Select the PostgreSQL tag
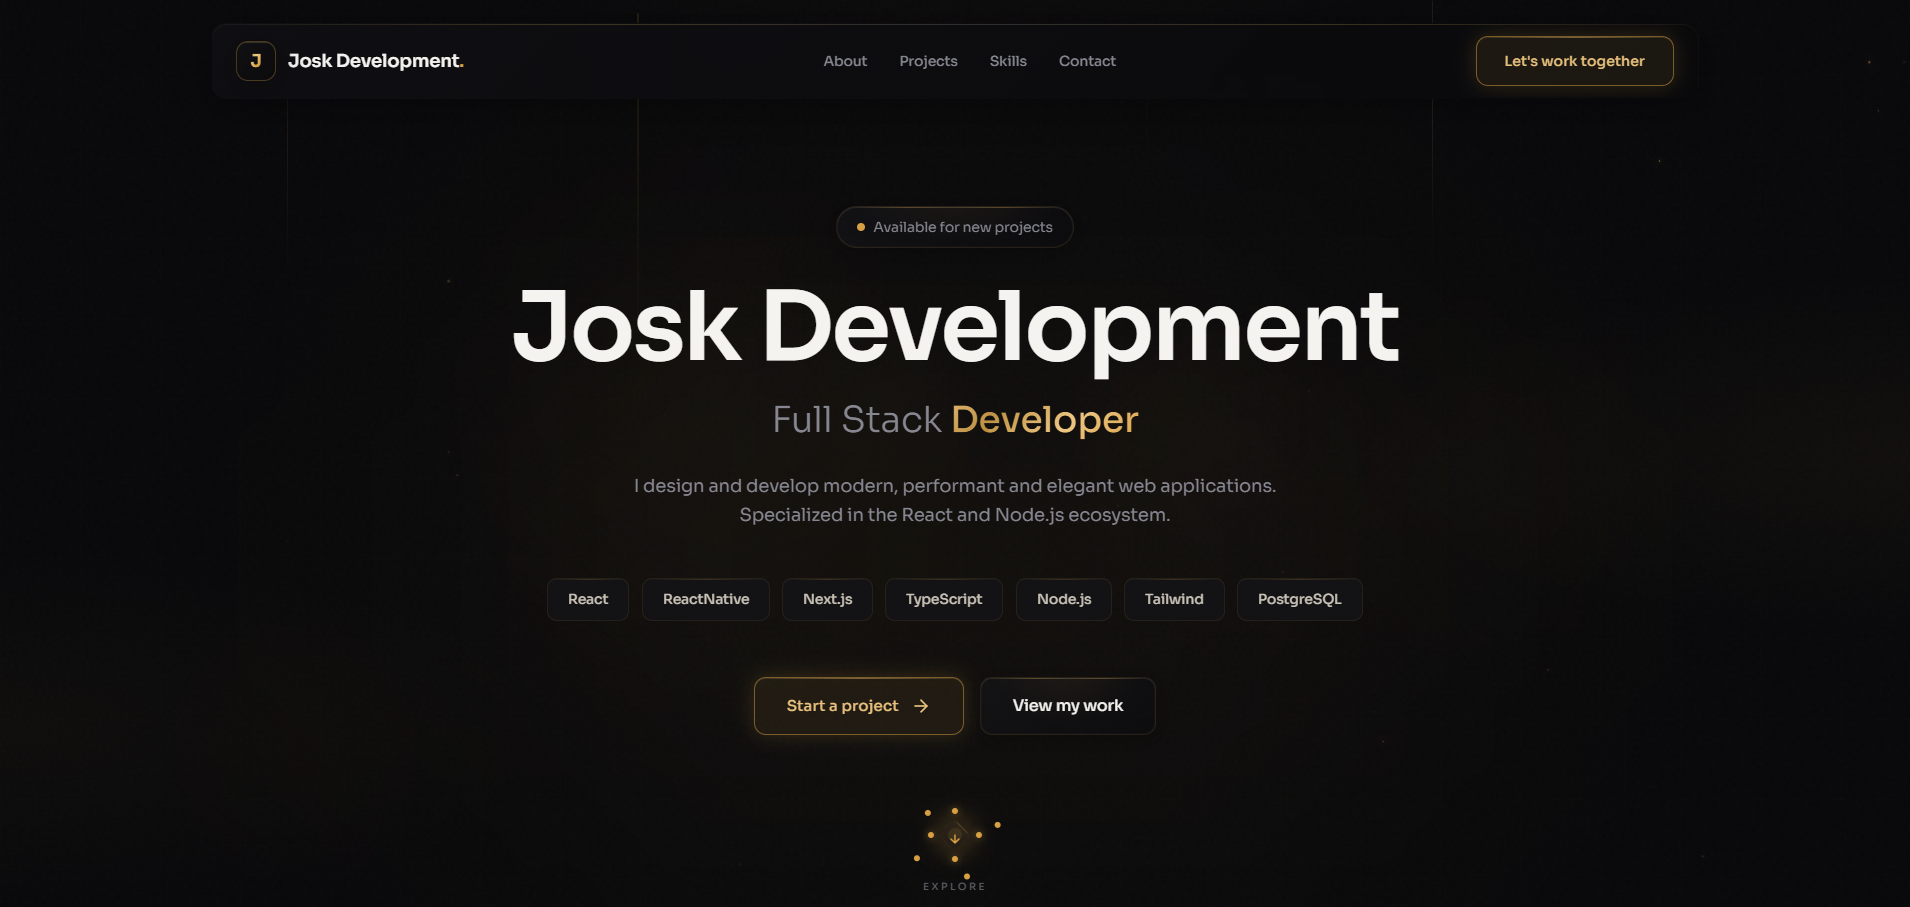 tap(1300, 599)
